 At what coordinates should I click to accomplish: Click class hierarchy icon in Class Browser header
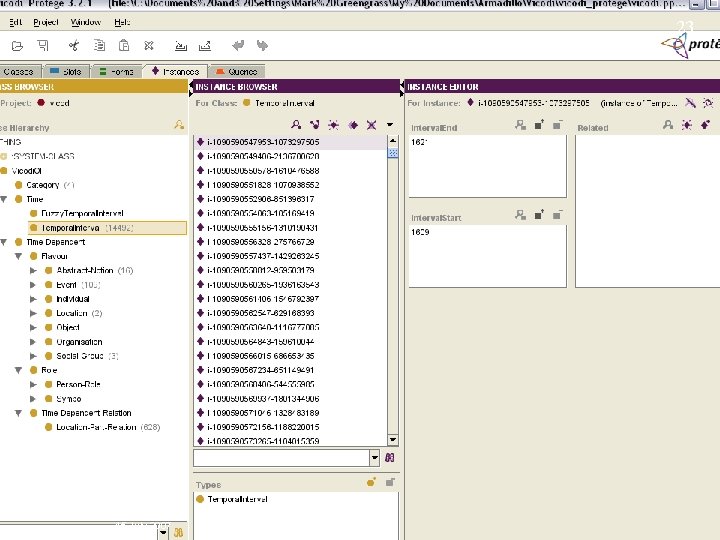pos(178,125)
